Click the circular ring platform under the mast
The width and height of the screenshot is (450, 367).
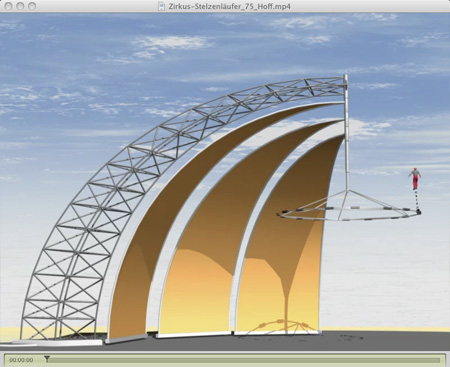point(348,212)
